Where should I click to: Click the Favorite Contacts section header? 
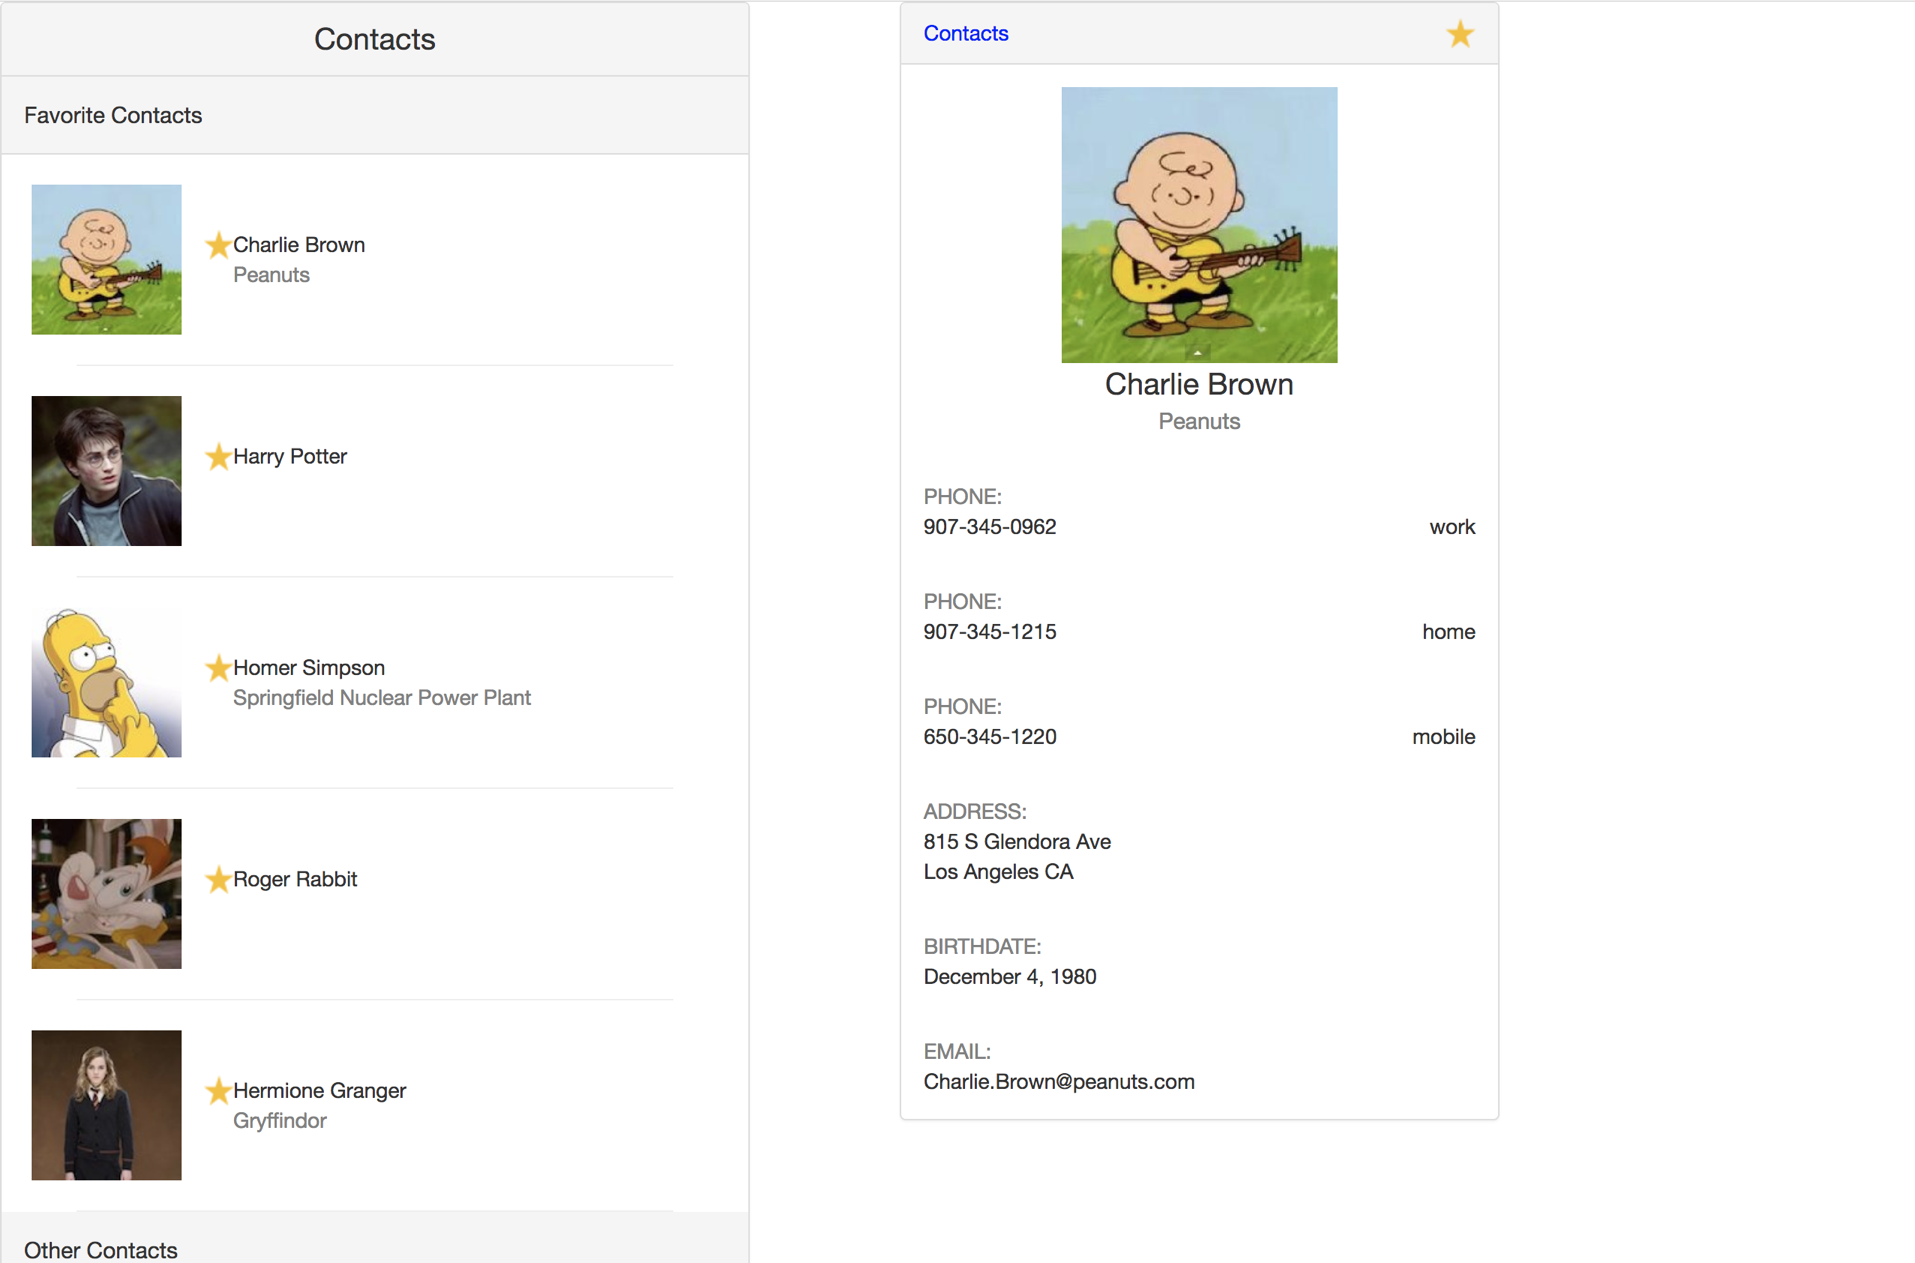375,115
